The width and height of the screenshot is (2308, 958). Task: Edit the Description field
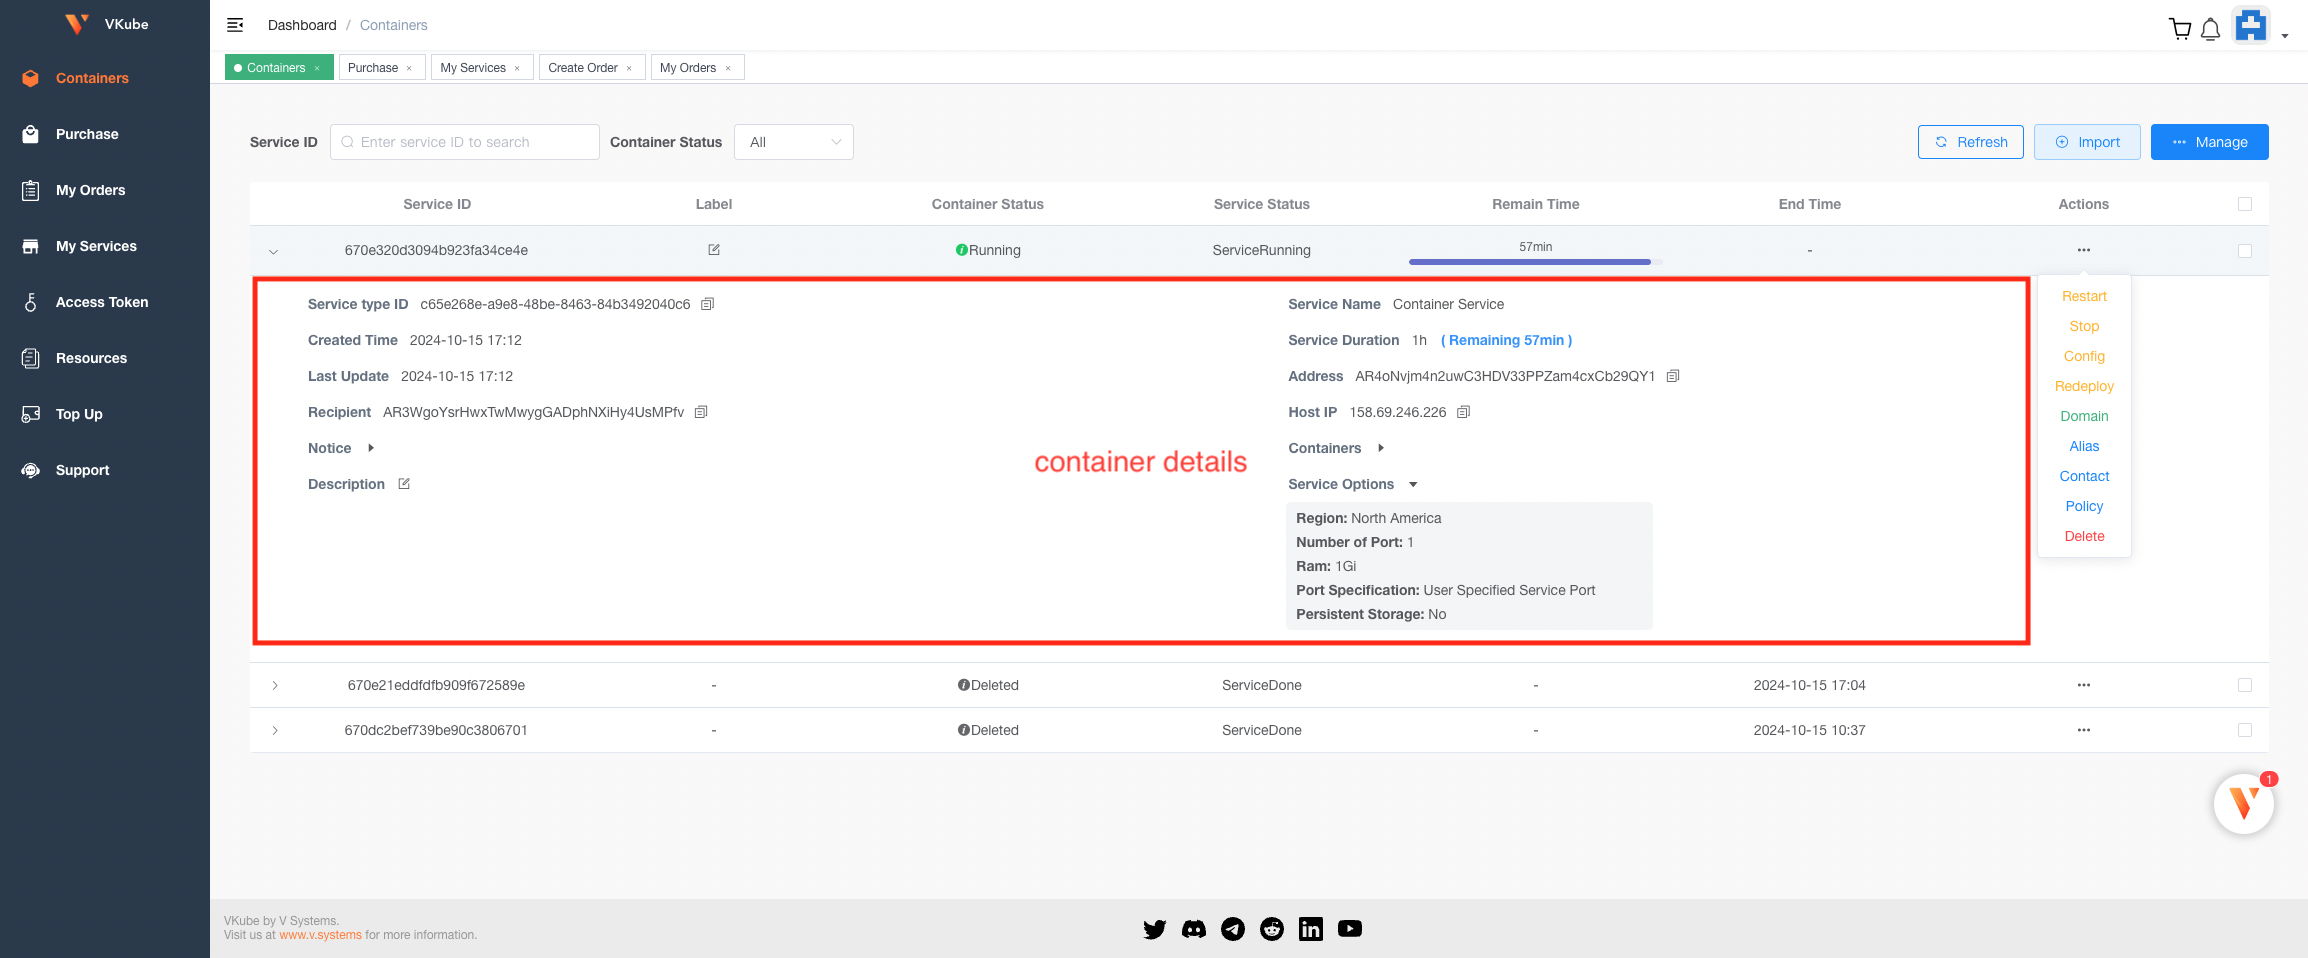point(404,484)
